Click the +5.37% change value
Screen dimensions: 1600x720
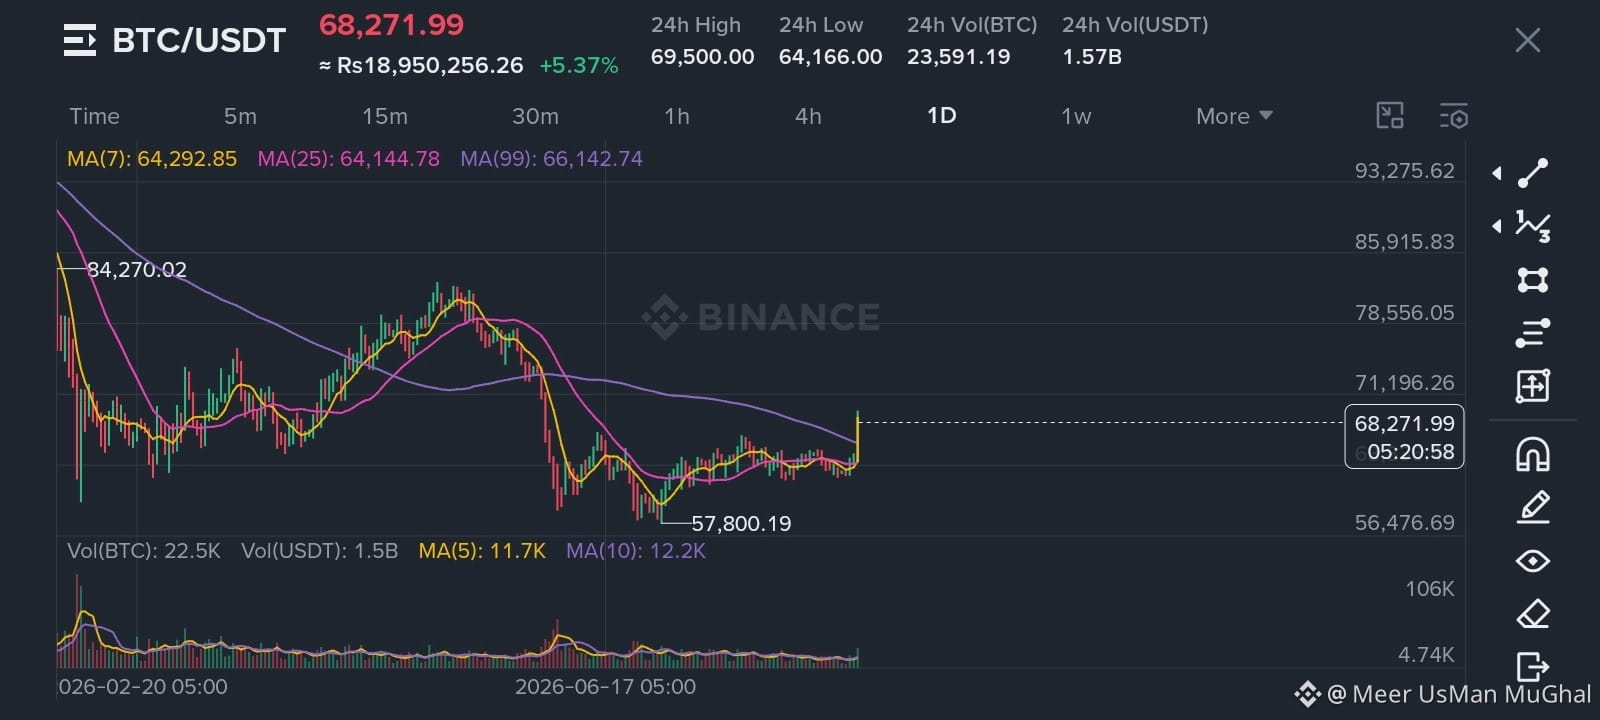click(579, 66)
